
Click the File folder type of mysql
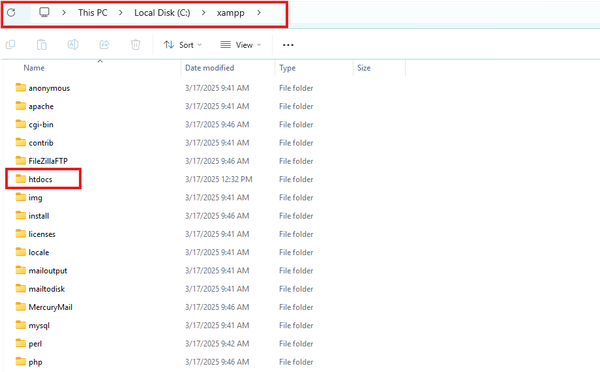pos(296,325)
